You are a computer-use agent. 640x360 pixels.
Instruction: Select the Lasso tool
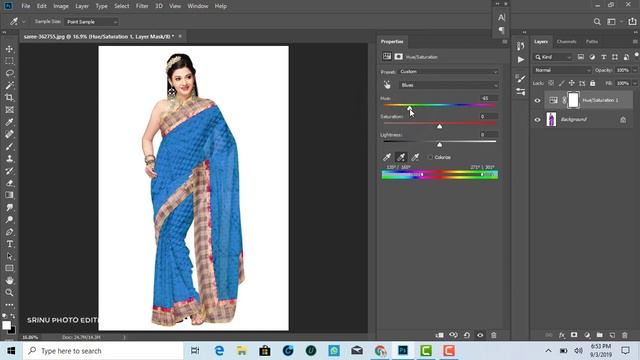tap(9, 73)
